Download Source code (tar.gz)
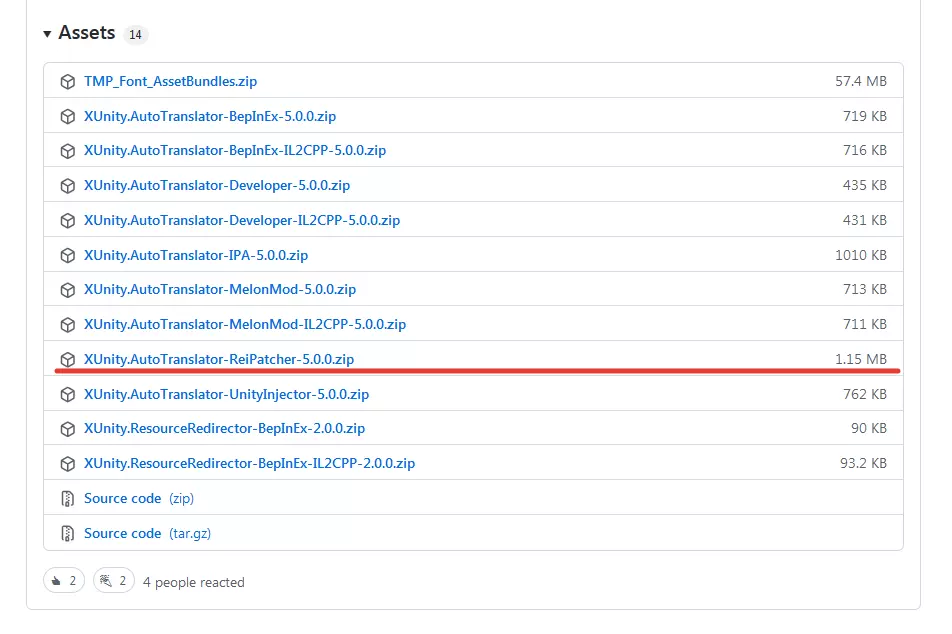952x634 pixels. (147, 533)
